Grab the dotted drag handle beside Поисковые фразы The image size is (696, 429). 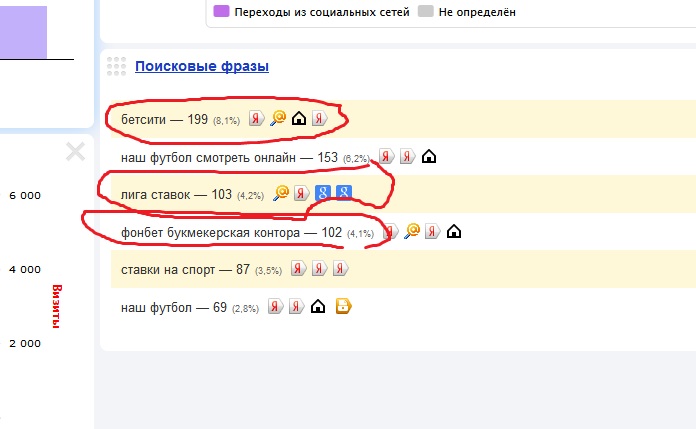click(x=116, y=66)
